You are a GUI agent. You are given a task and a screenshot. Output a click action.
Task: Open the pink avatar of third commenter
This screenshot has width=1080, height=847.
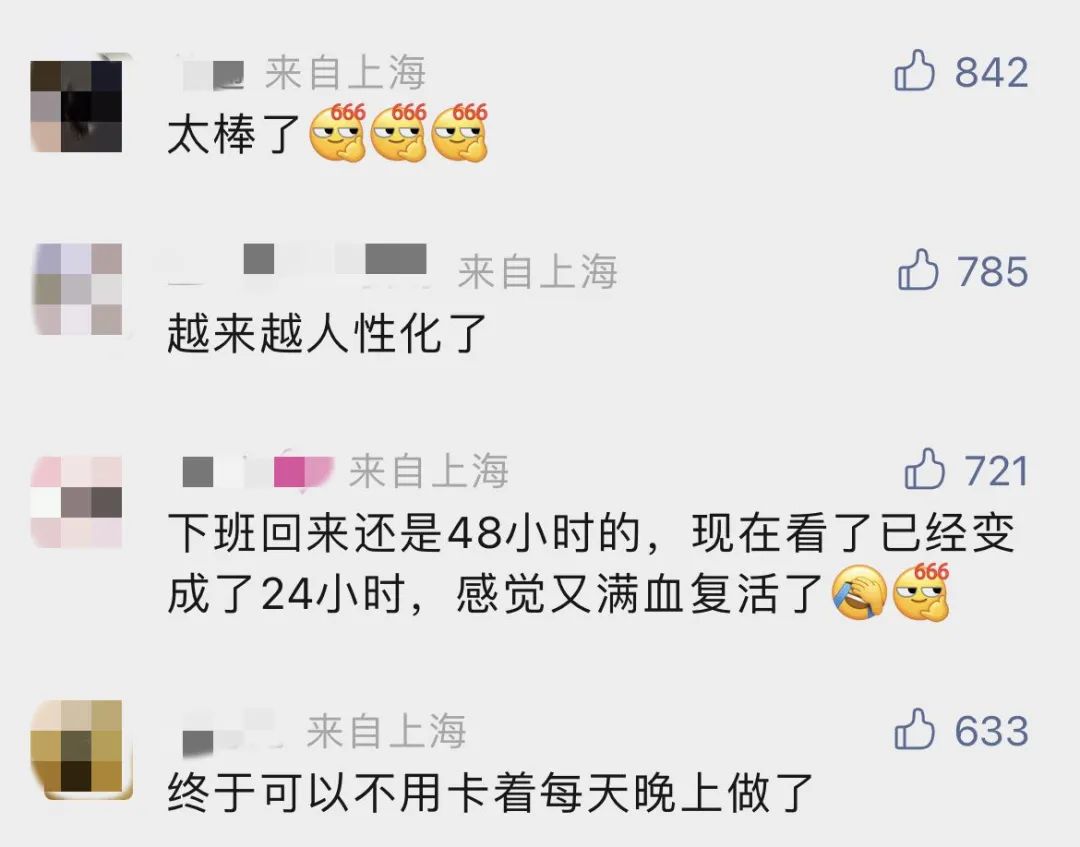point(76,502)
